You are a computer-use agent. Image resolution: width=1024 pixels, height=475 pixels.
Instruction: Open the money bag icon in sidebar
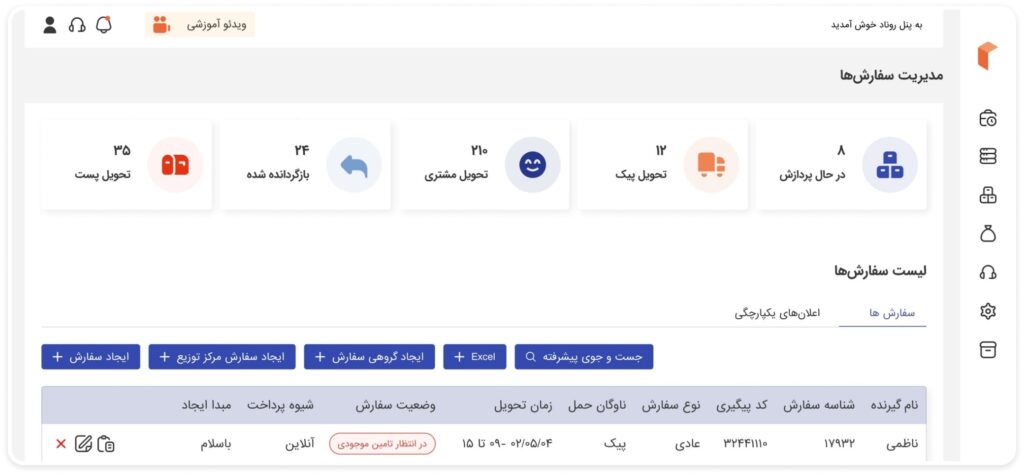coord(988,234)
